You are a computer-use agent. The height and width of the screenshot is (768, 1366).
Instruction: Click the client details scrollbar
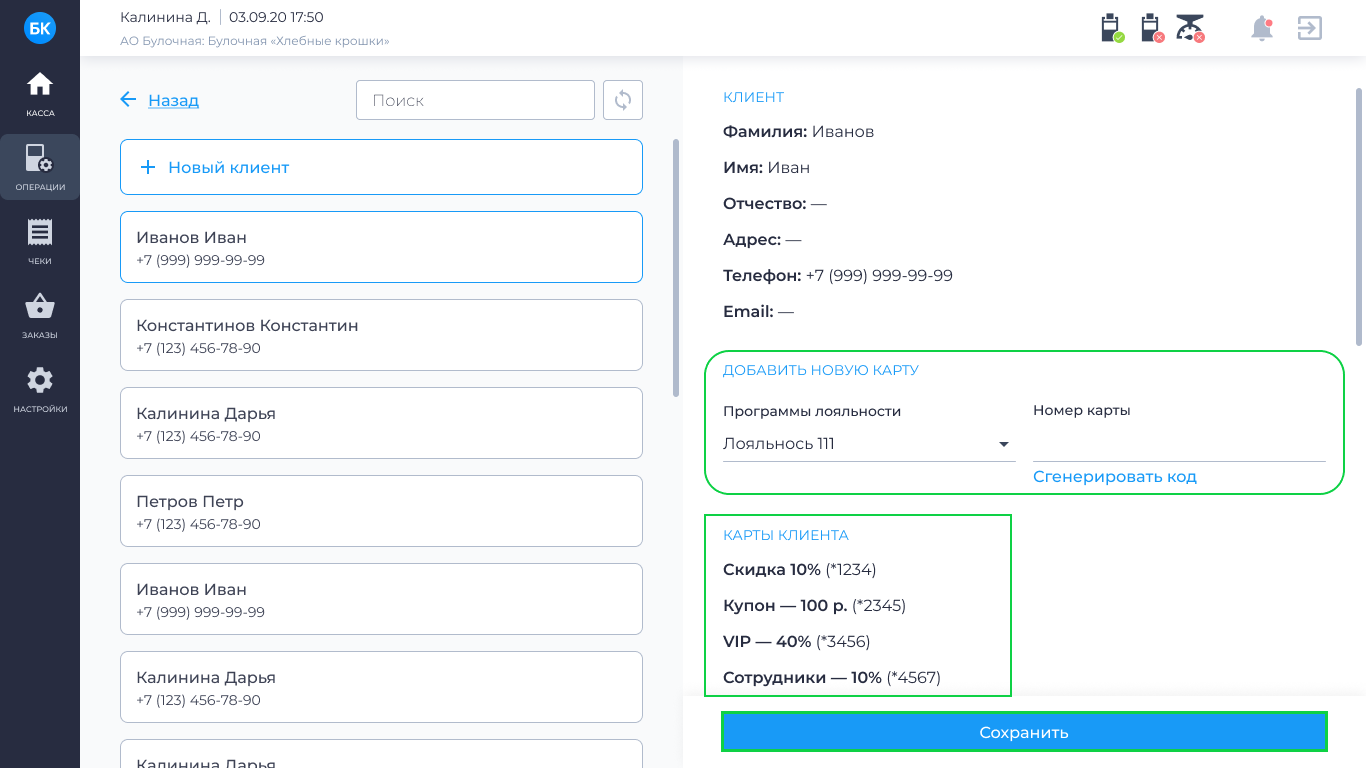click(1359, 217)
